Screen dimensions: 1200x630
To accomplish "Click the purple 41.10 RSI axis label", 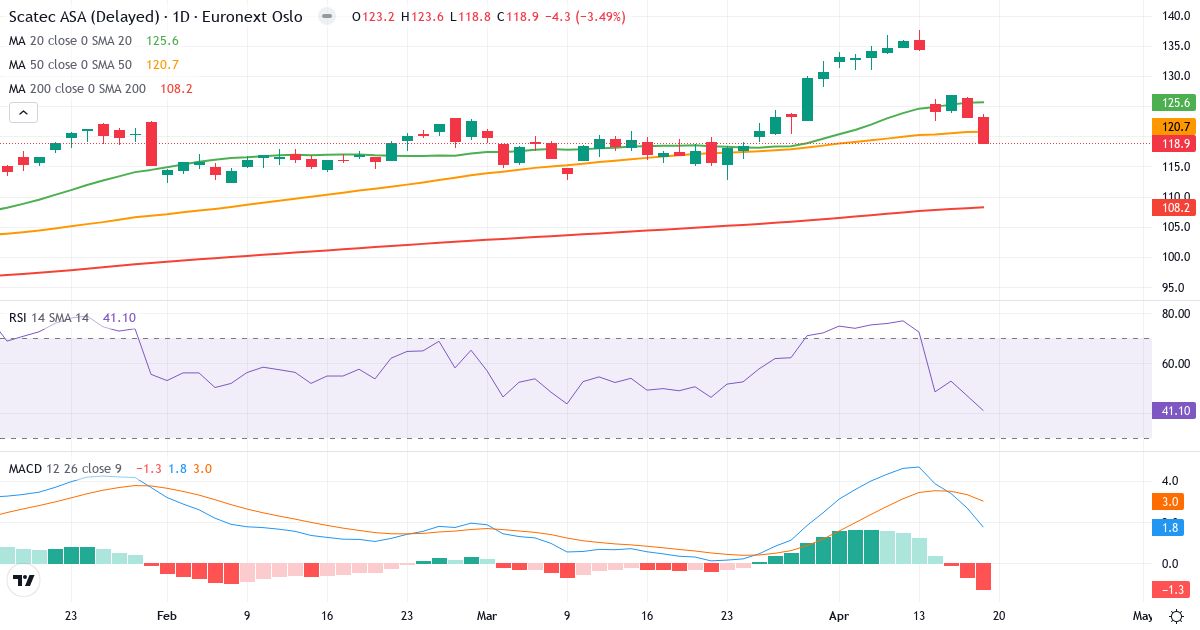I will 1171,411.
